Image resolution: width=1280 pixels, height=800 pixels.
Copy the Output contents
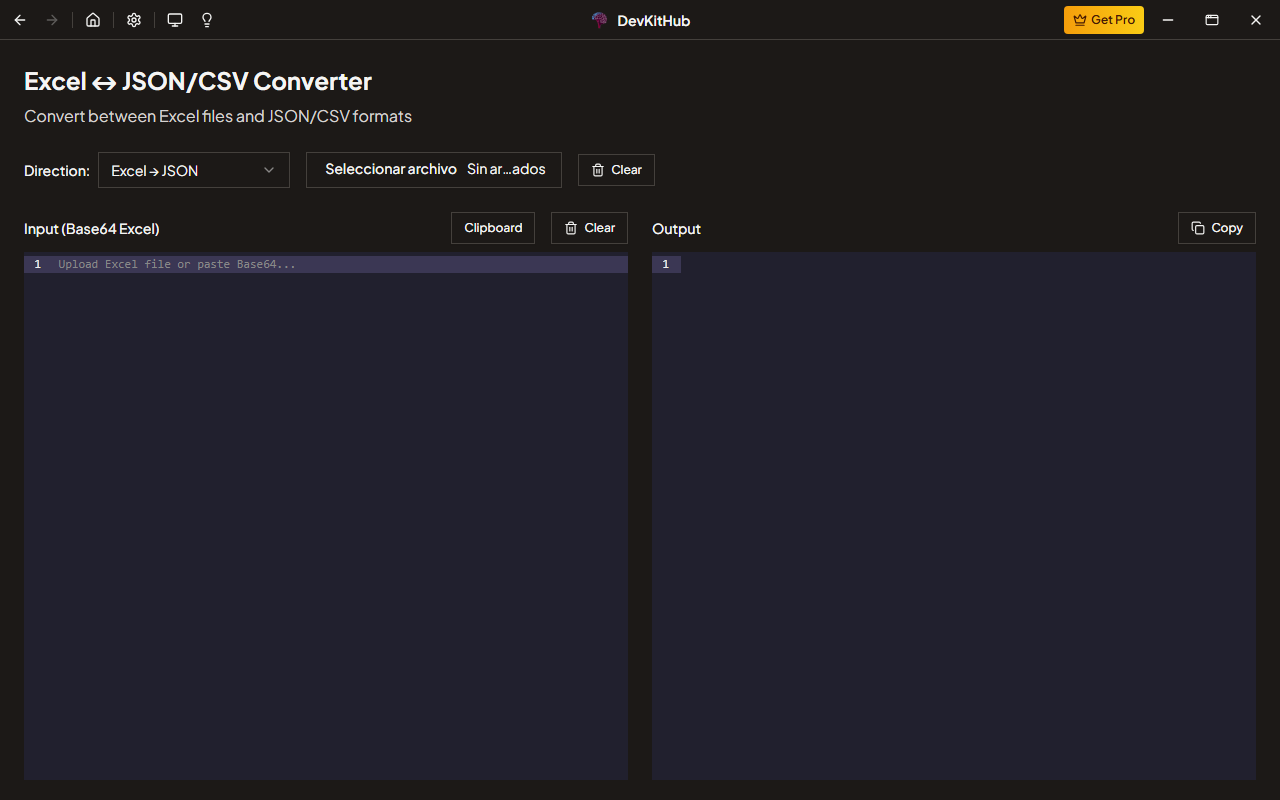1217,228
